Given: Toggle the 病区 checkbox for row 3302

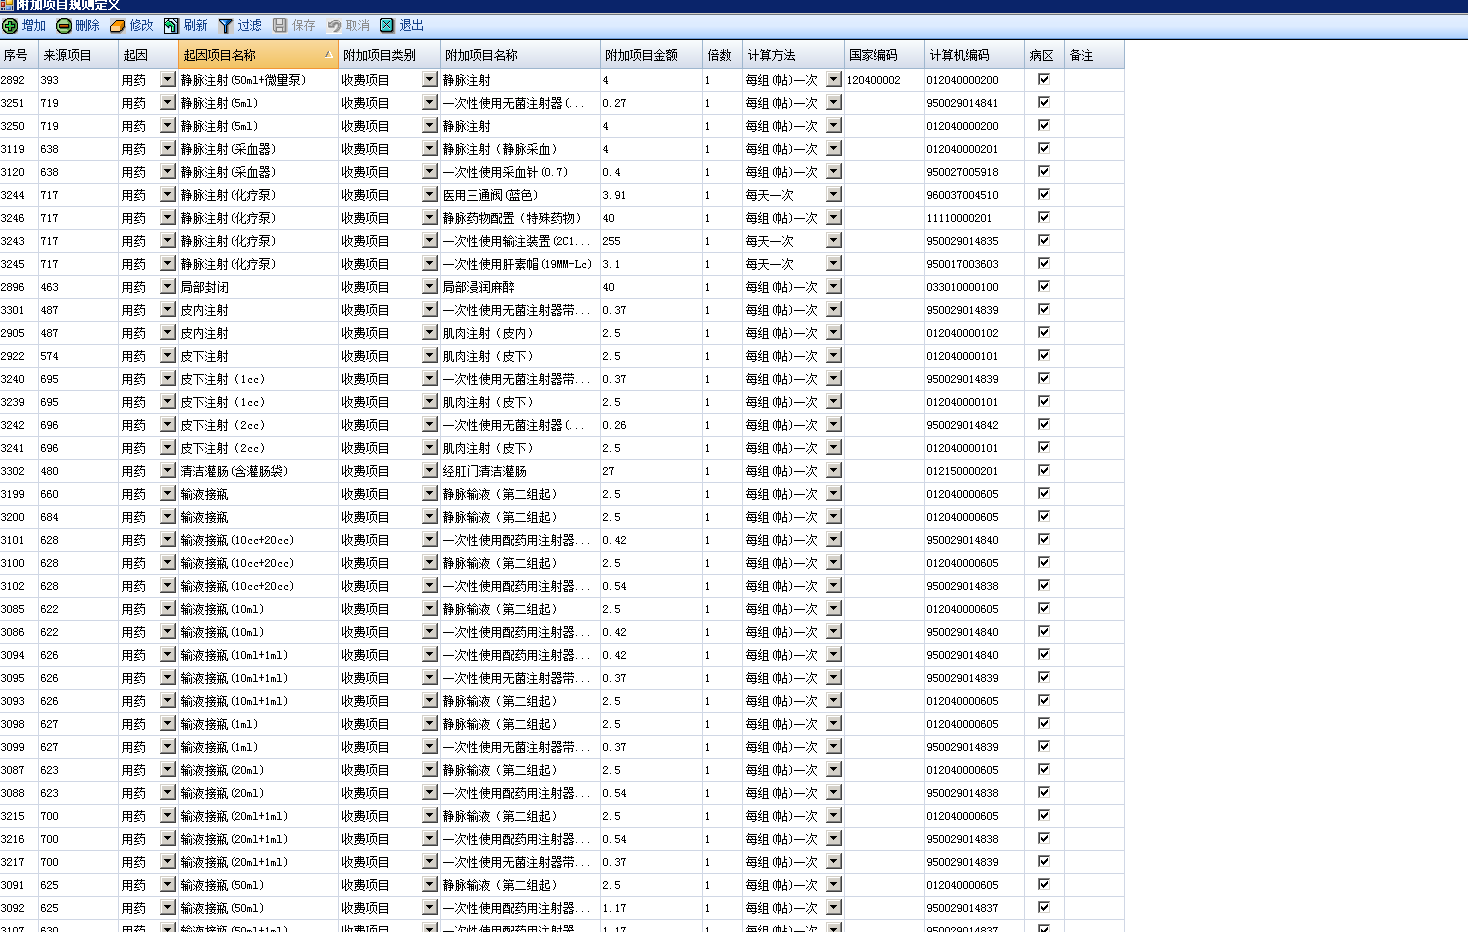Looking at the screenshot, I should tap(1044, 470).
